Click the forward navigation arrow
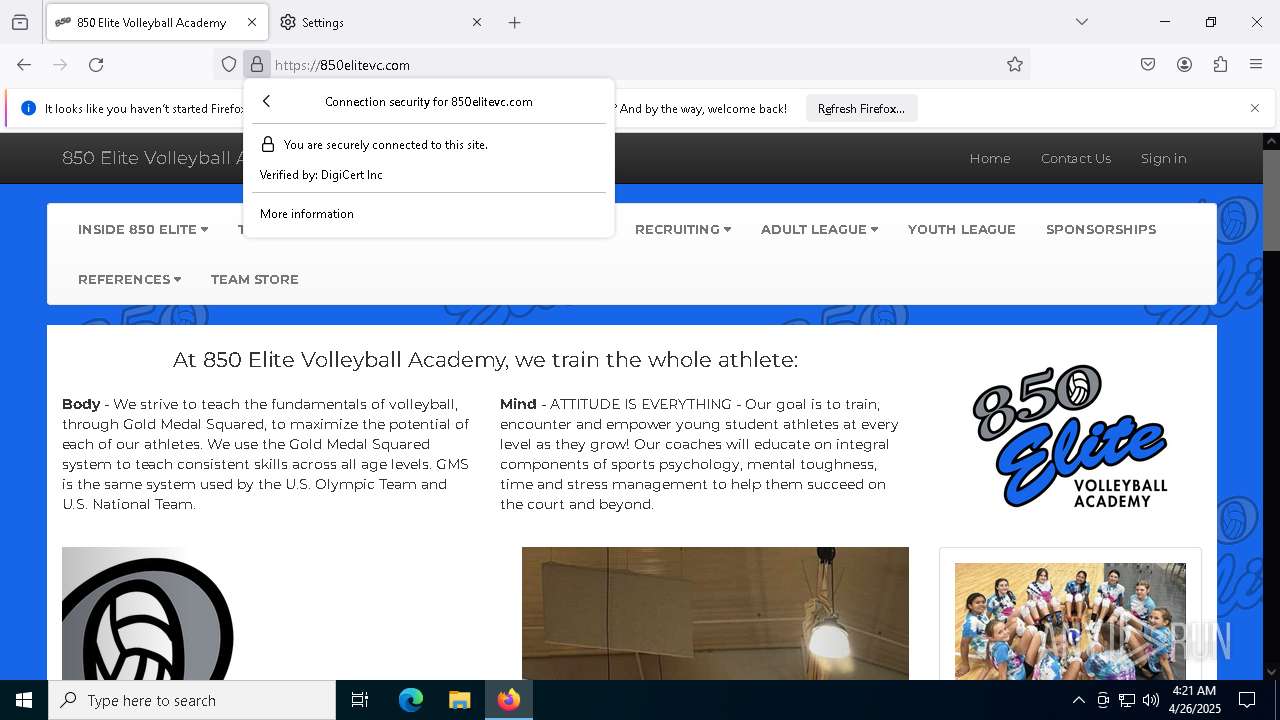1280x720 pixels. coord(60,65)
